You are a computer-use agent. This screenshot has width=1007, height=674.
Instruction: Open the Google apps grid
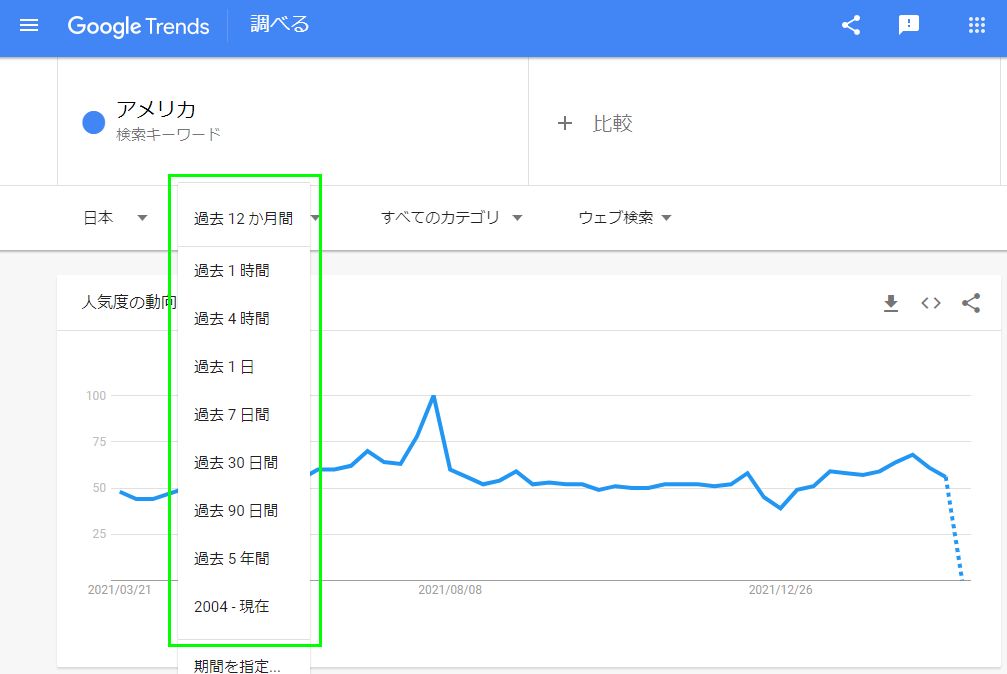[976, 25]
